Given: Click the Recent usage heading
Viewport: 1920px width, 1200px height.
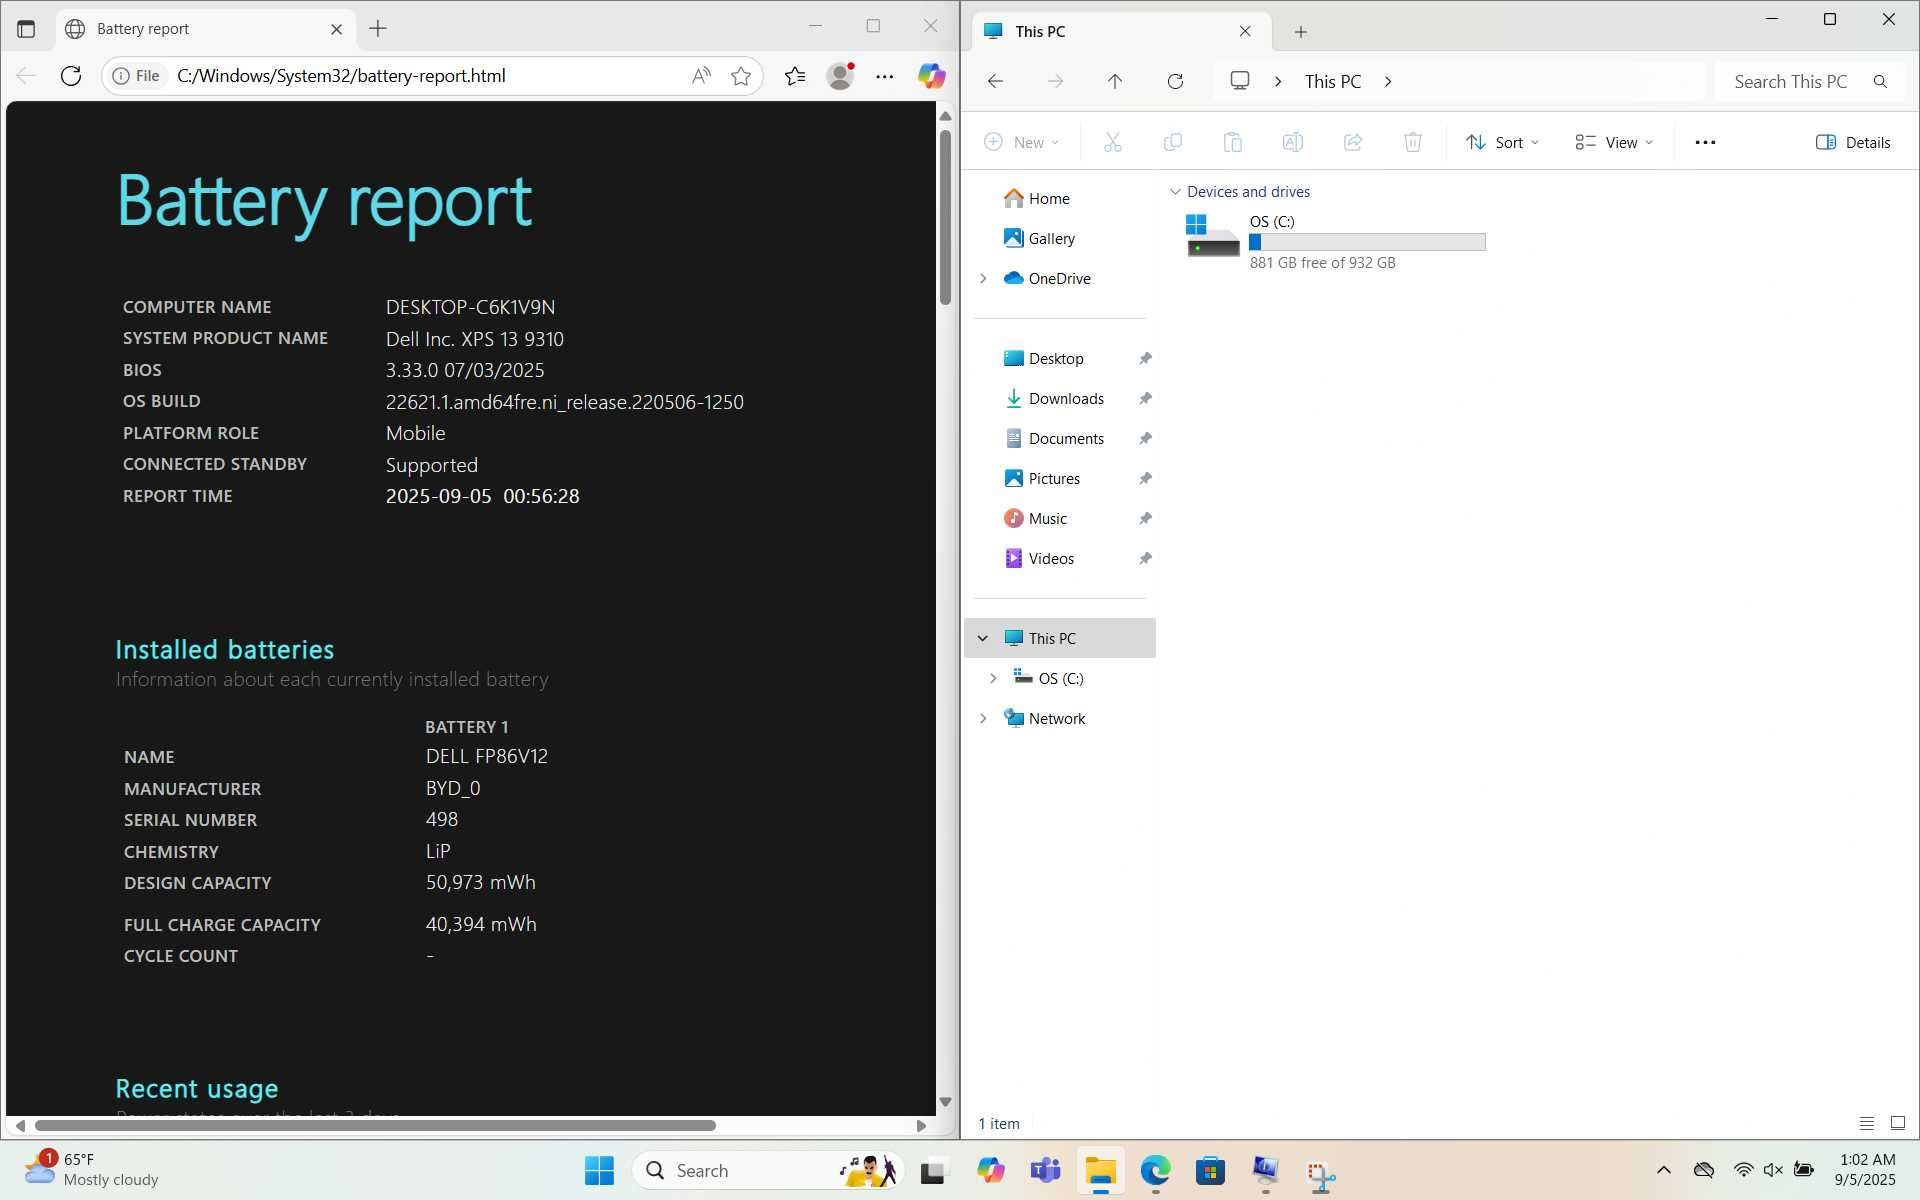Looking at the screenshot, I should 197,1088.
